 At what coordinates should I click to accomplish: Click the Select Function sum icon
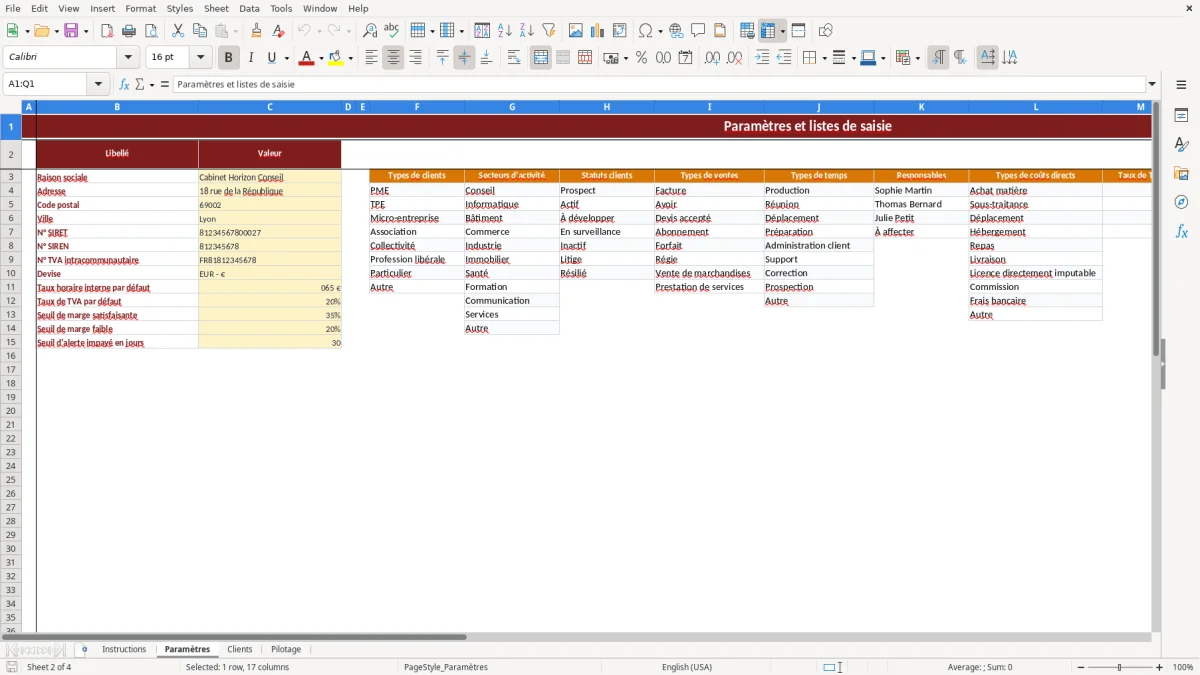click(140, 84)
